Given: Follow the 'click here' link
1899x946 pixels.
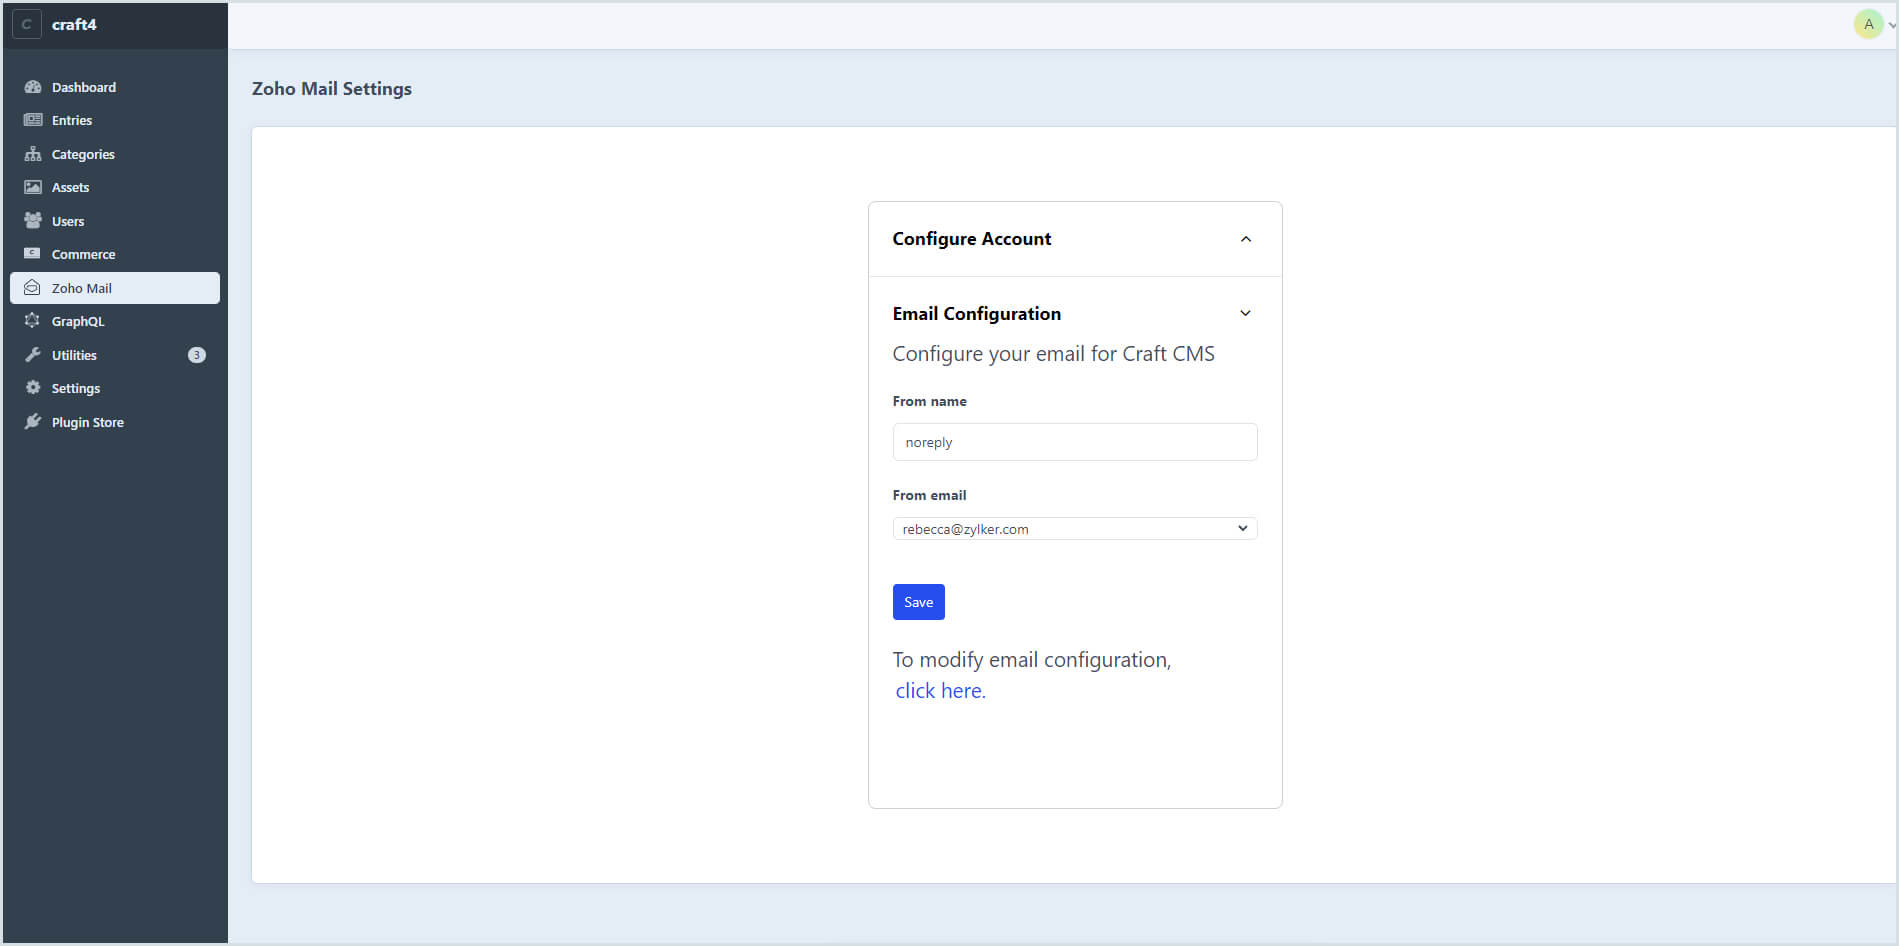Looking at the screenshot, I should (940, 691).
